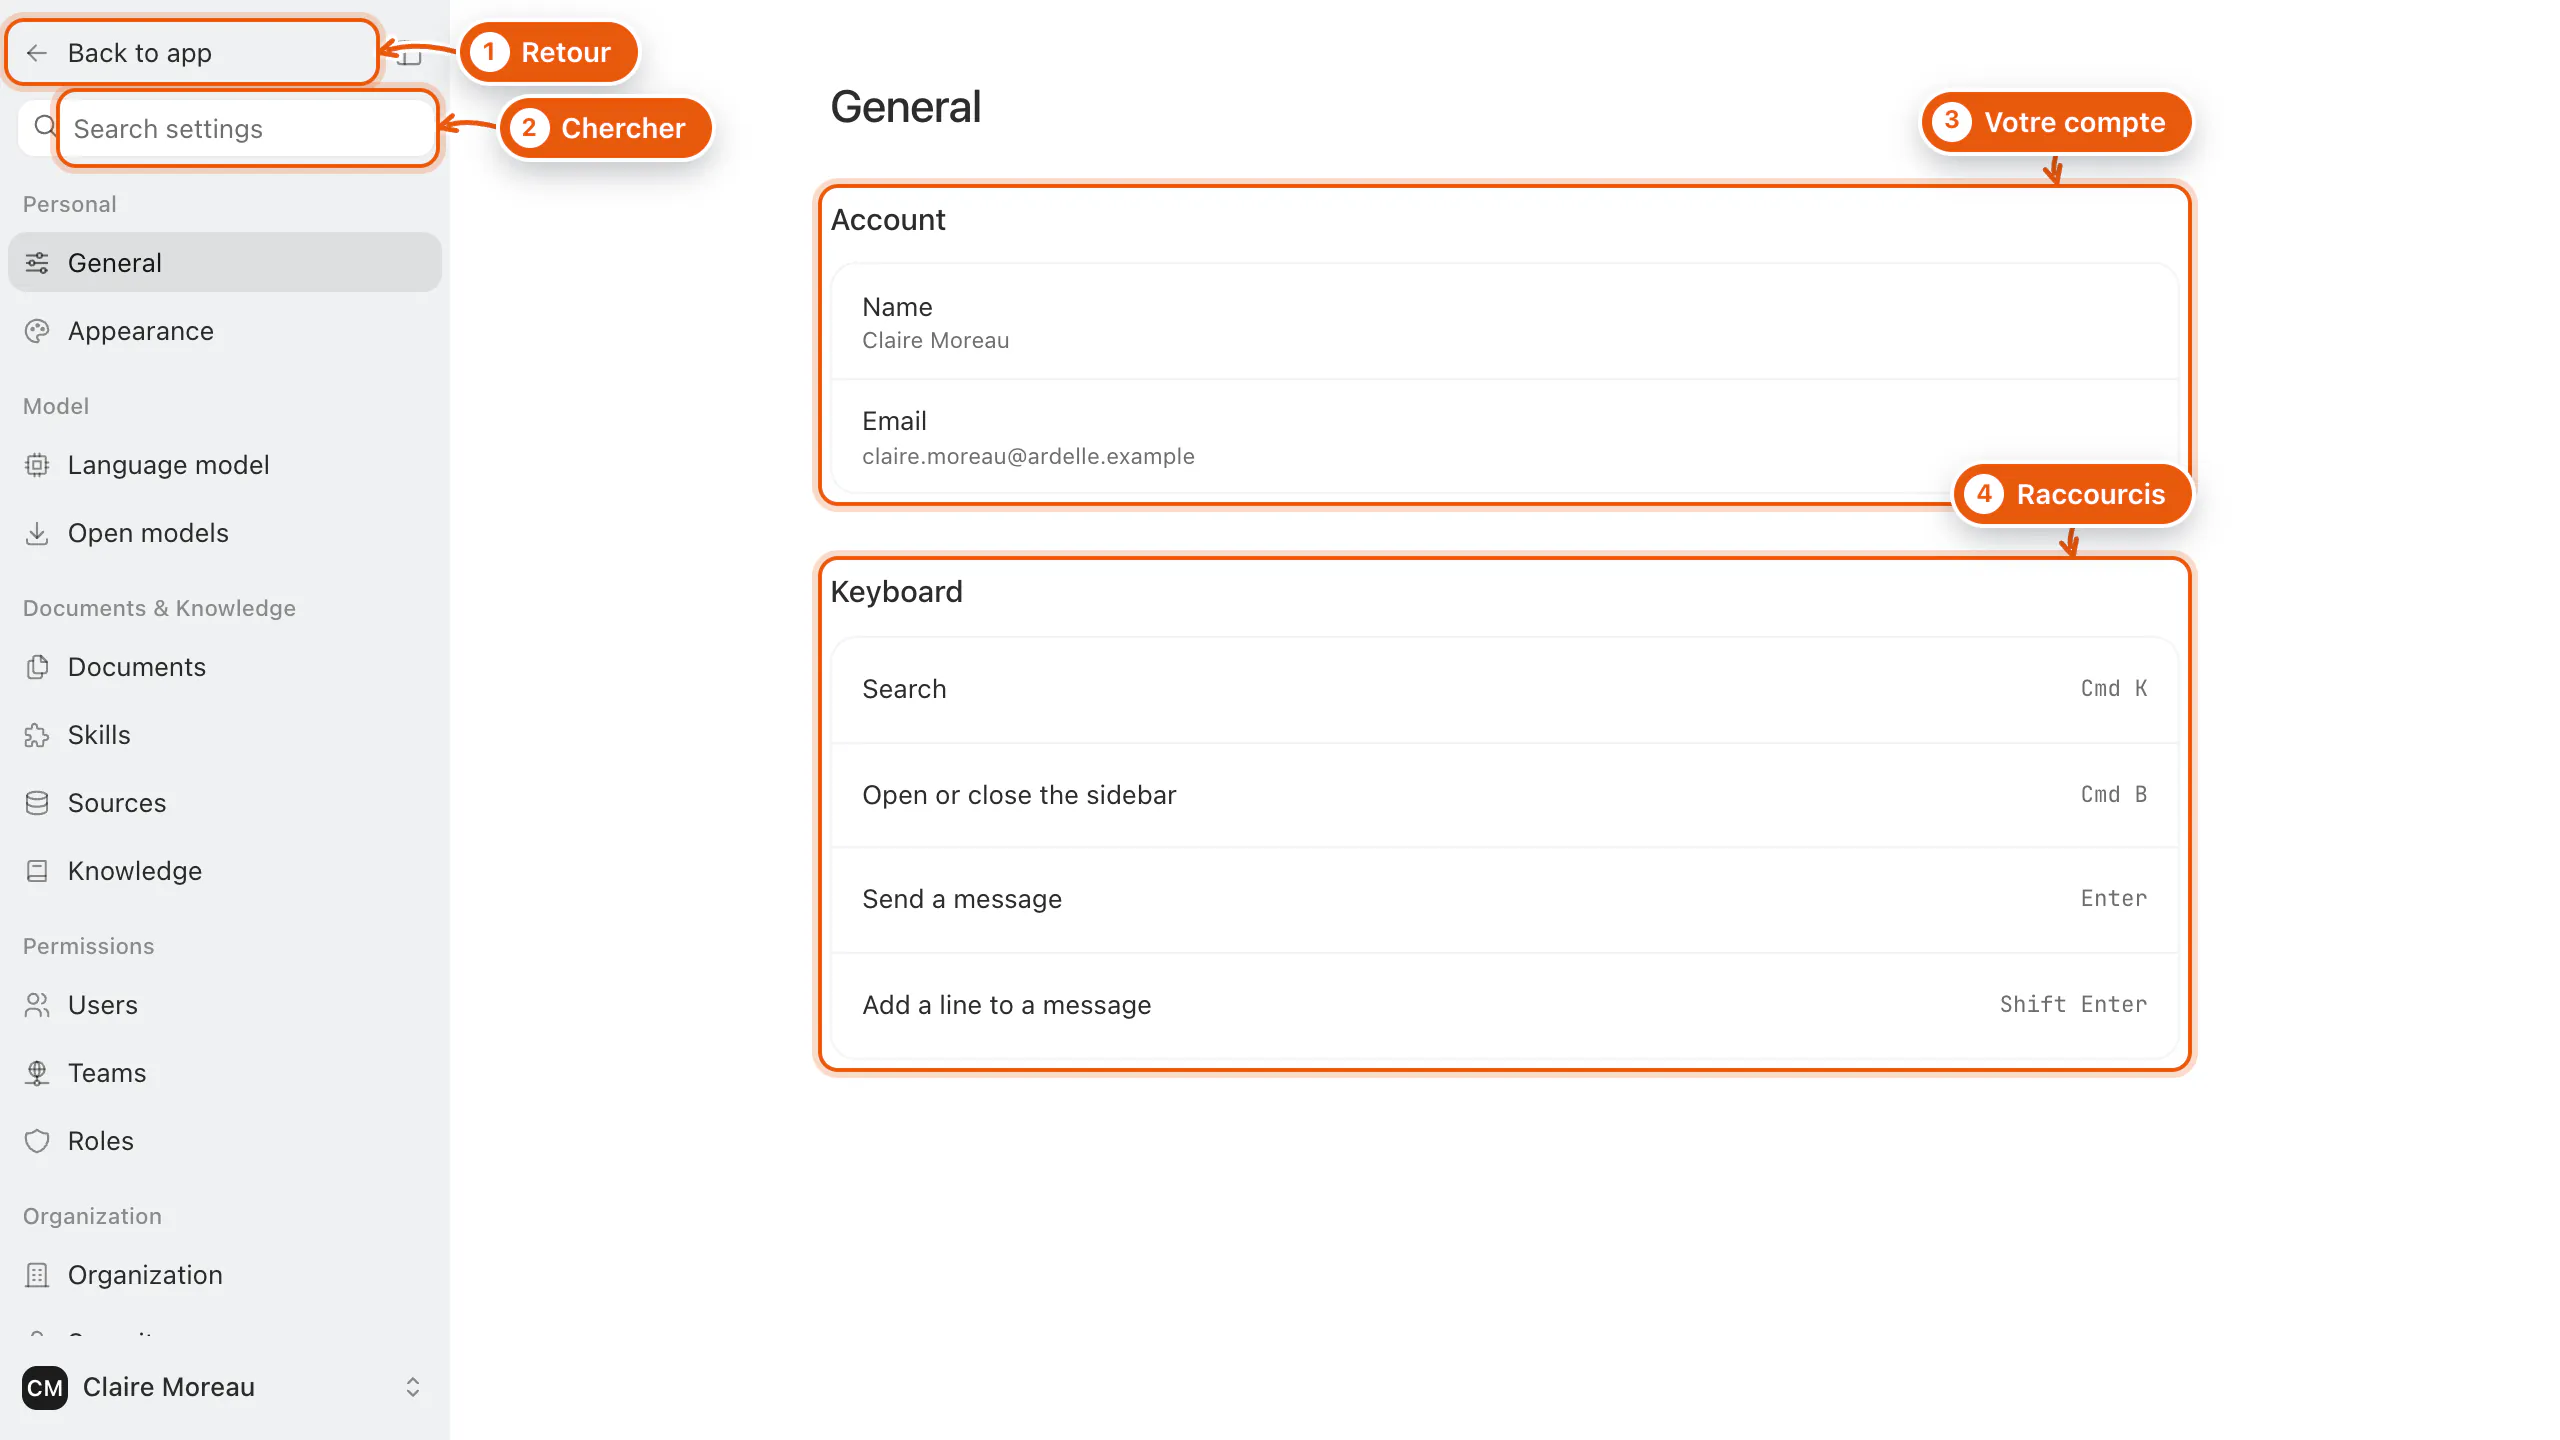Click the Sources database icon
This screenshot has height=1440, width=2560.
click(37, 803)
